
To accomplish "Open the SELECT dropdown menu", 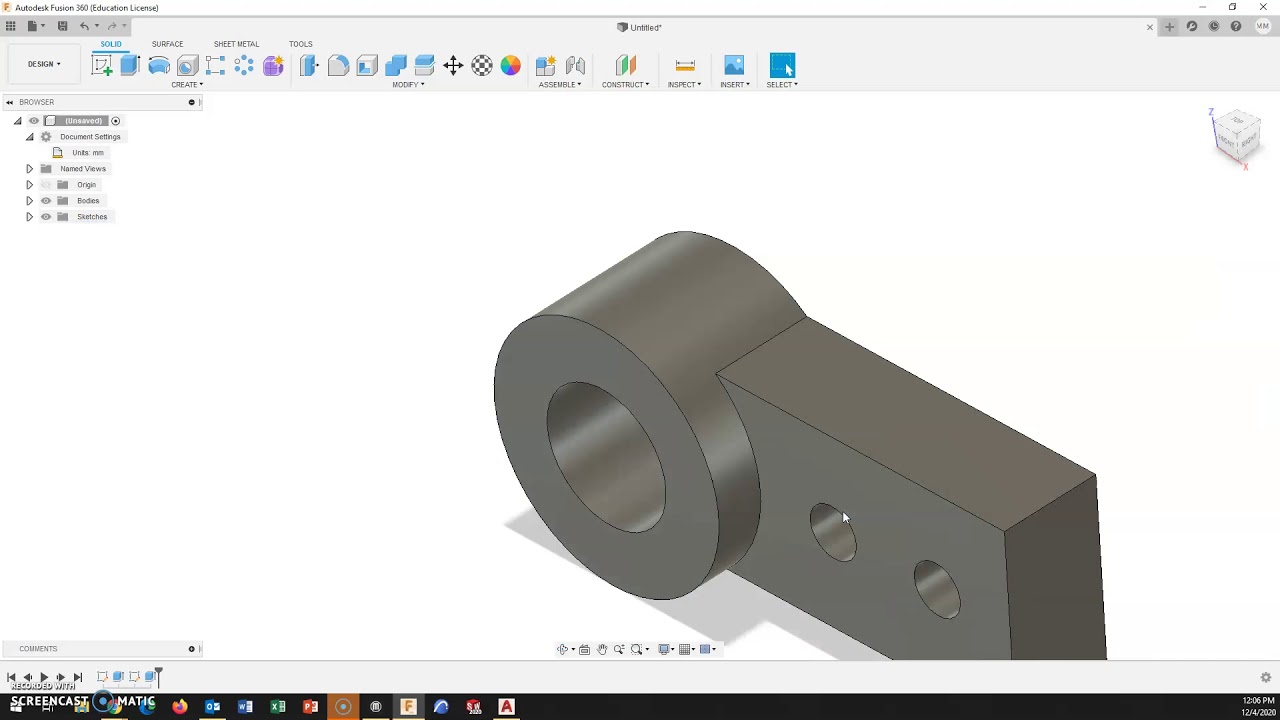I will [782, 85].
